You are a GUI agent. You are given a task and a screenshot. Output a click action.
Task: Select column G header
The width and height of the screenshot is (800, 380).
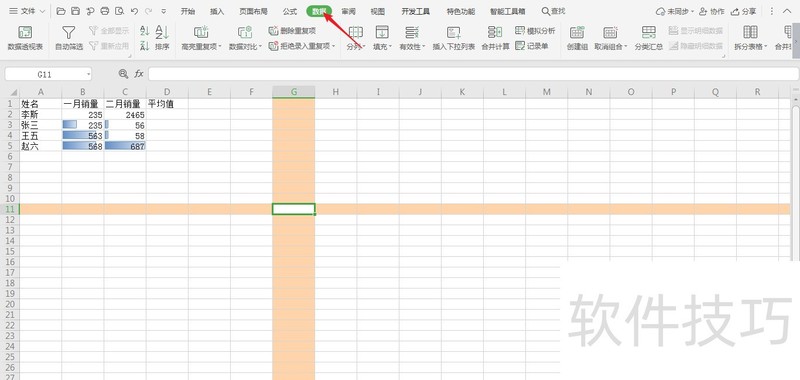[x=294, y=92]
